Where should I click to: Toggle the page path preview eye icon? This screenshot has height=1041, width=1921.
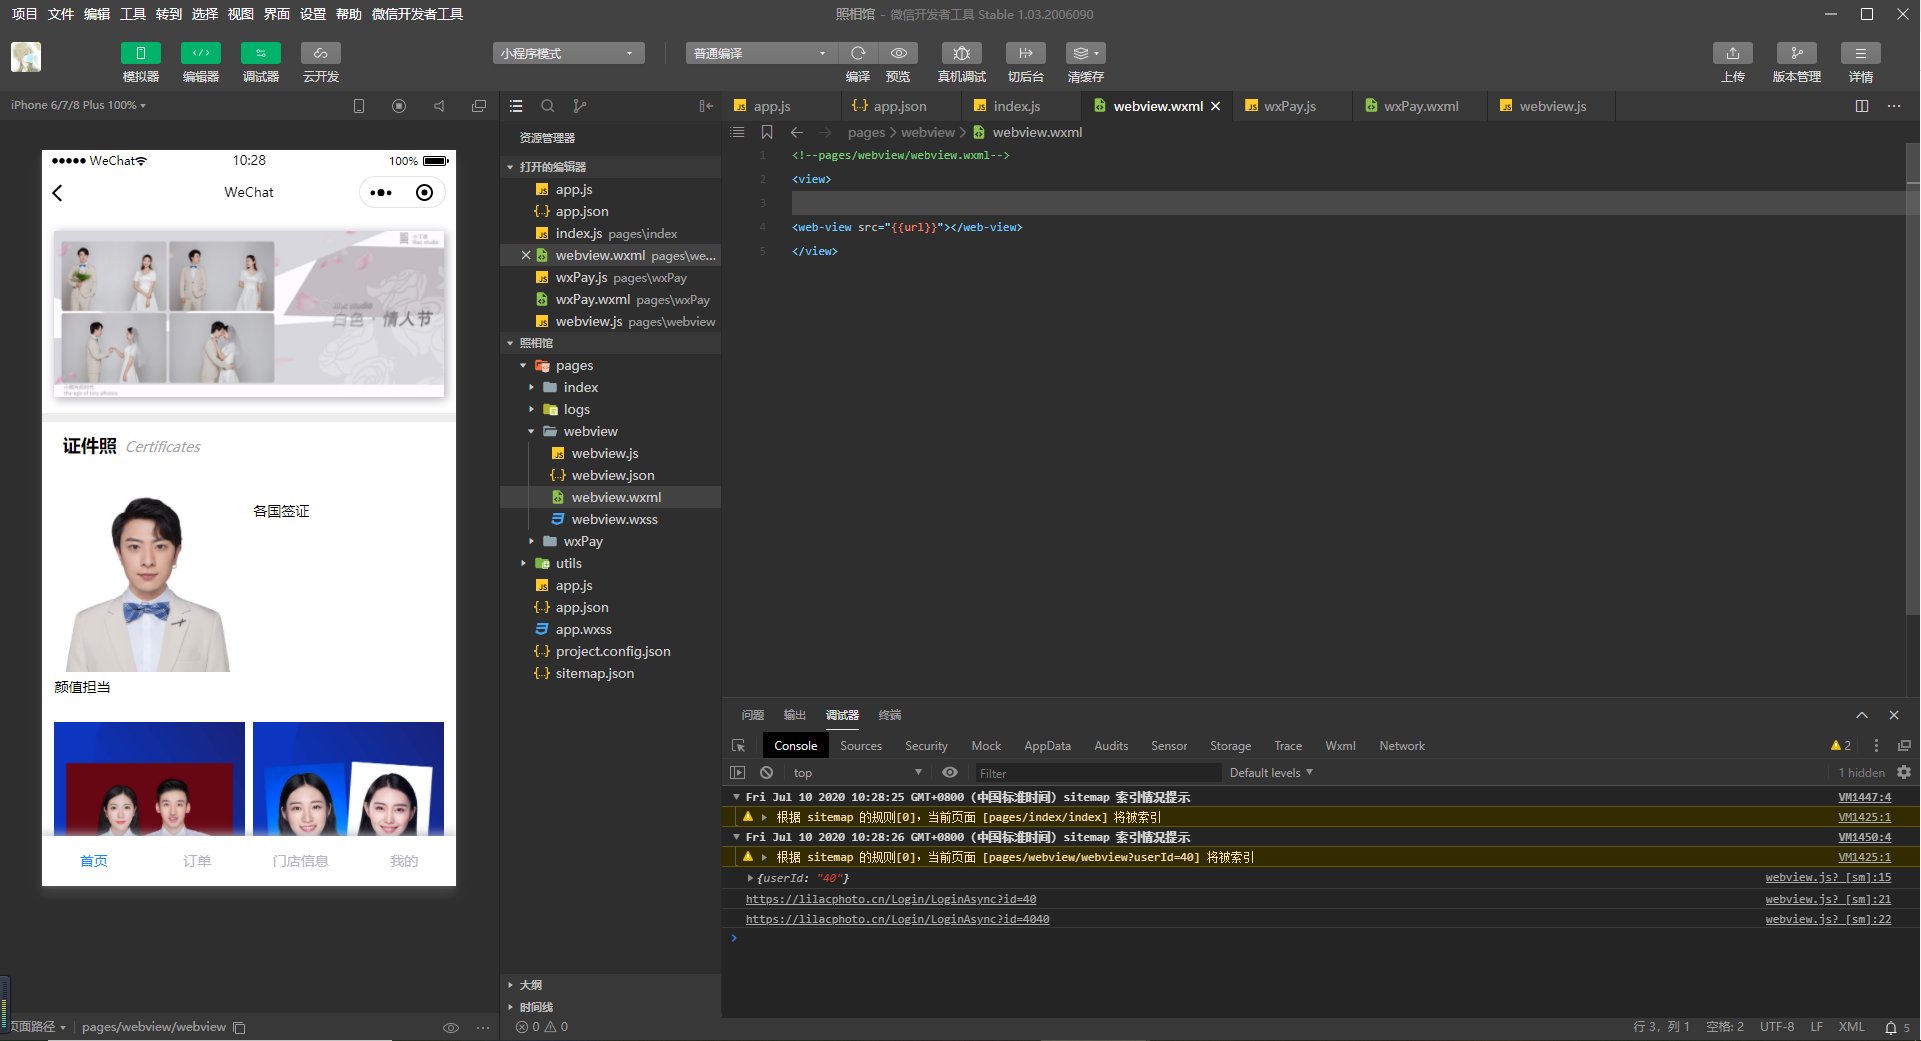point(451,1028)
